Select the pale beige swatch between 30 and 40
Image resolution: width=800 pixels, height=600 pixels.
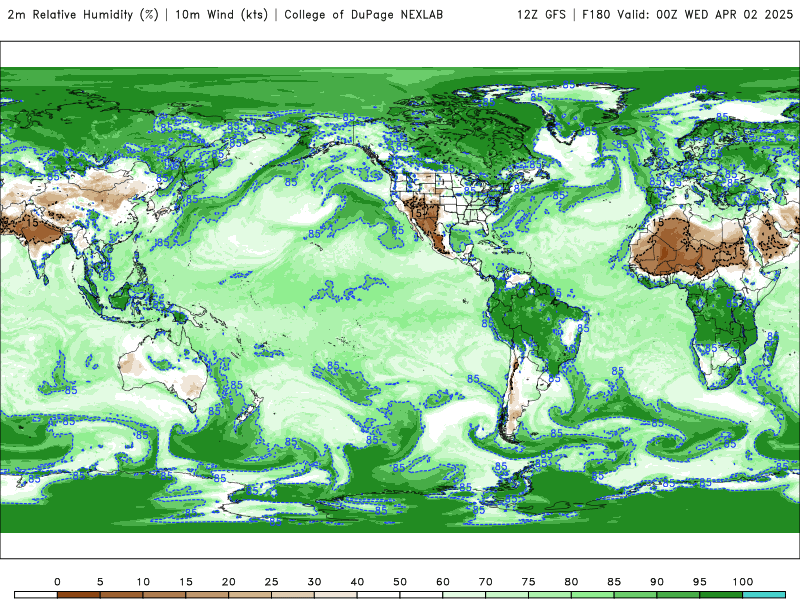336,595
